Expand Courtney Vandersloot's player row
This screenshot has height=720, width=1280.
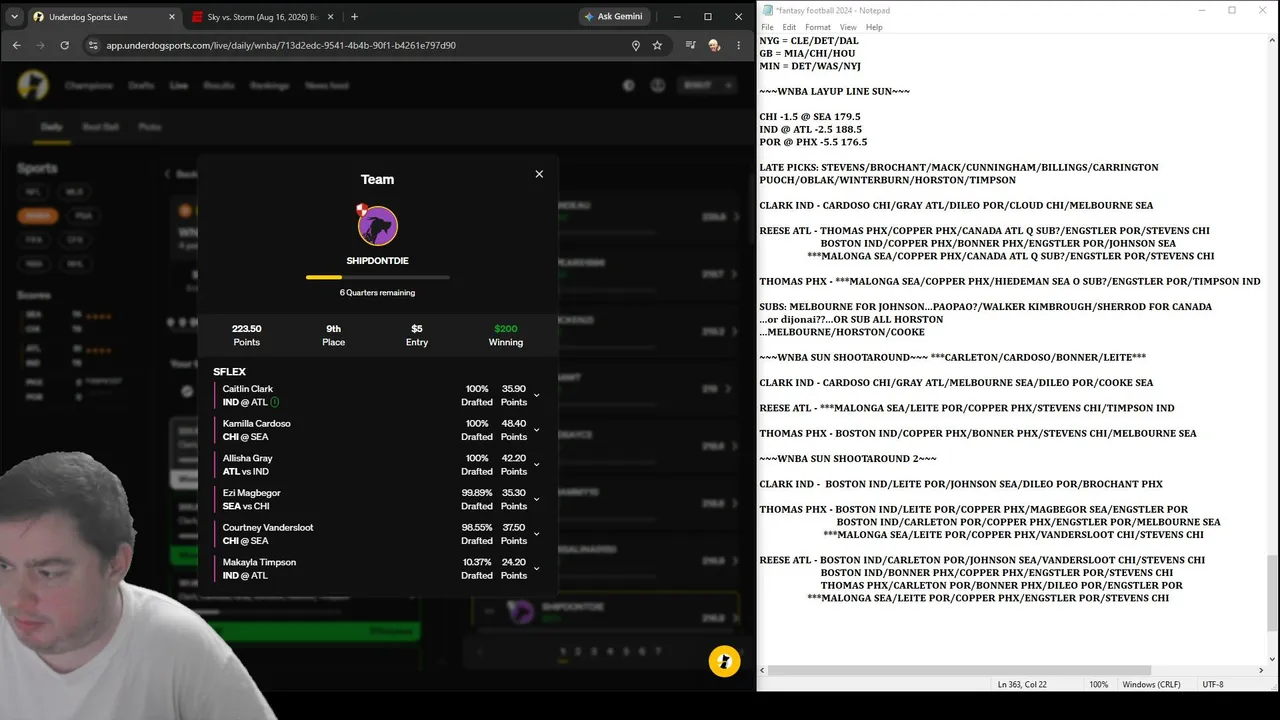pyautogui.click(x=536, y=534)
